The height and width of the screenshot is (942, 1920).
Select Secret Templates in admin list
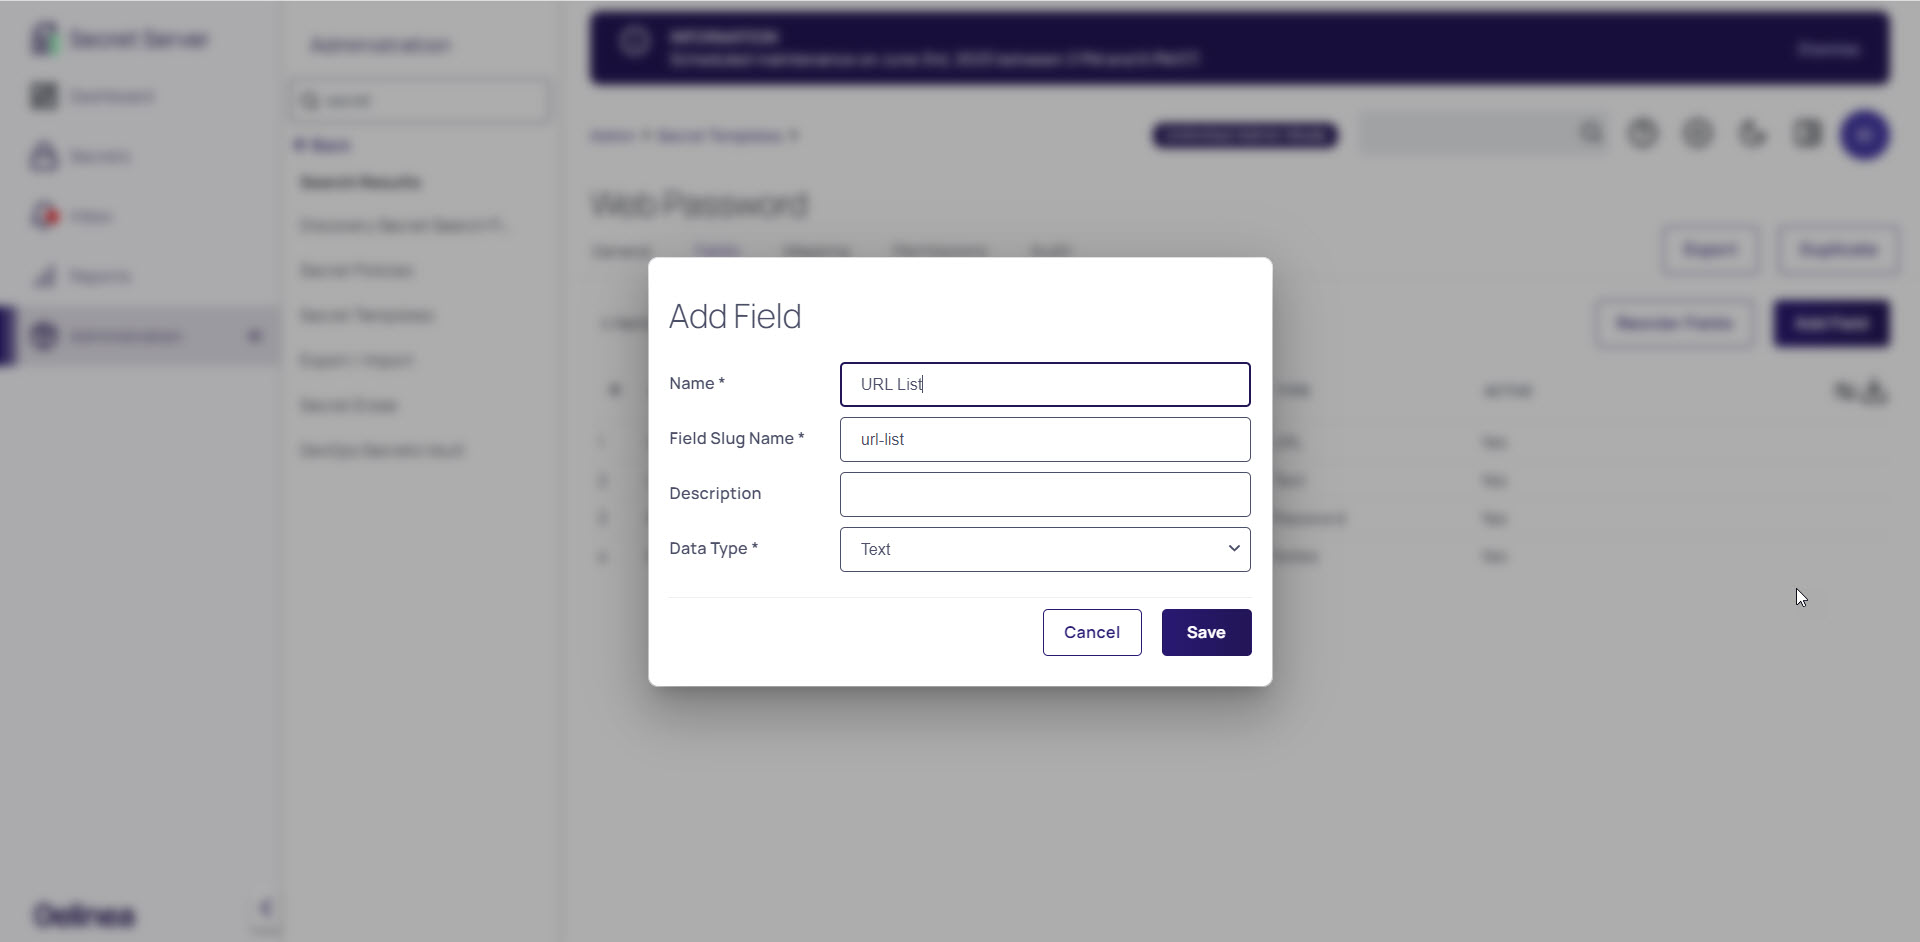(x=367, y=315)
